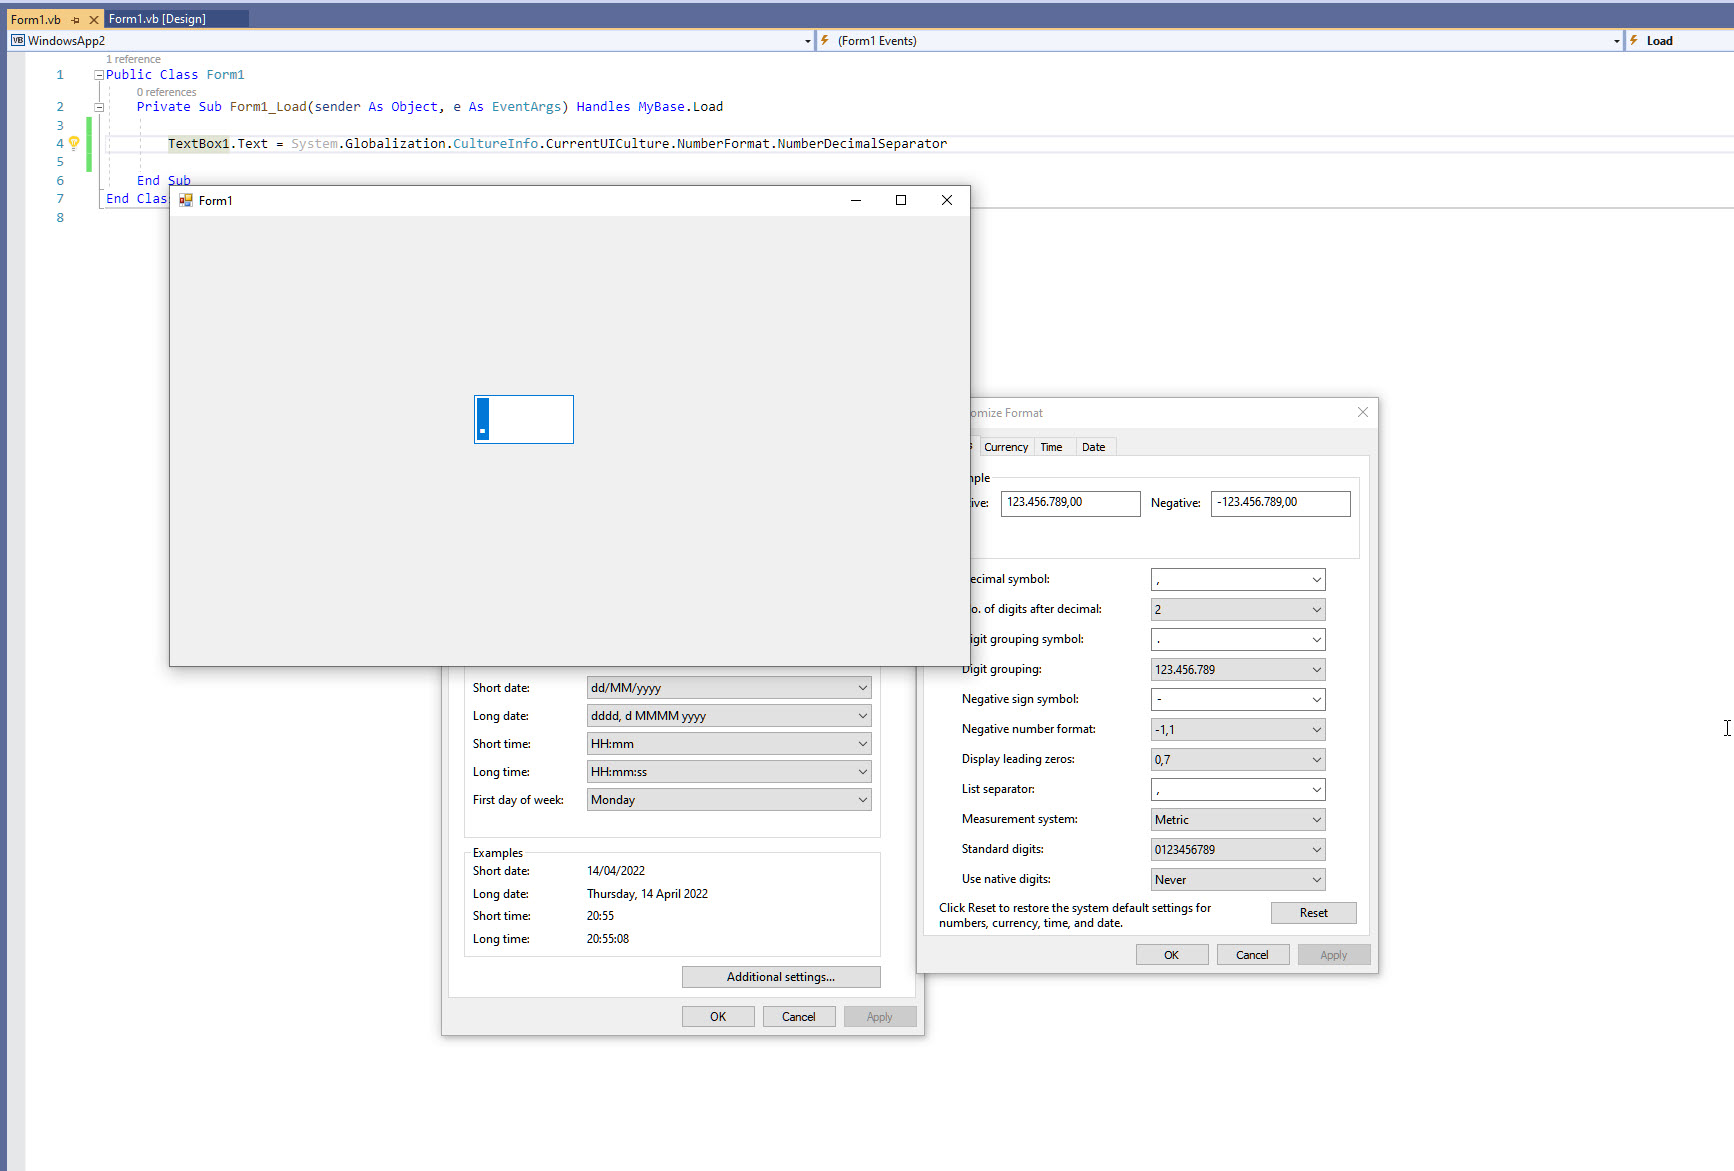
Task: Click the CultureInfo identifier in code
Action: coord(495,144)
